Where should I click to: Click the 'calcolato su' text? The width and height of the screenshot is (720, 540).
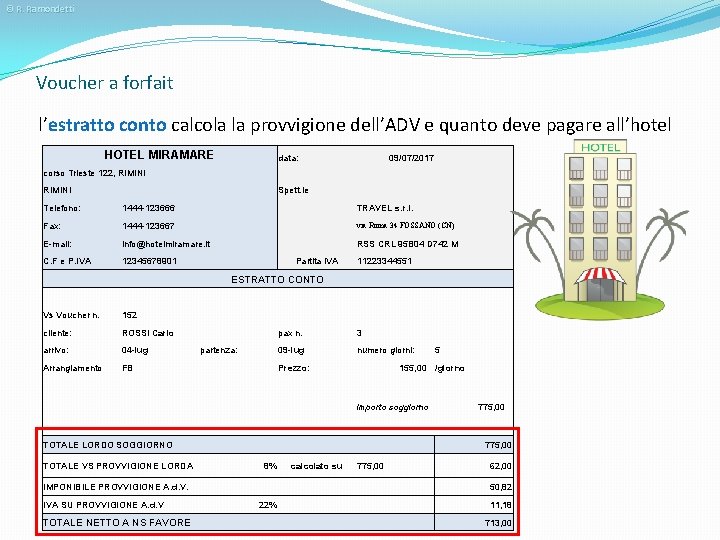316,466
